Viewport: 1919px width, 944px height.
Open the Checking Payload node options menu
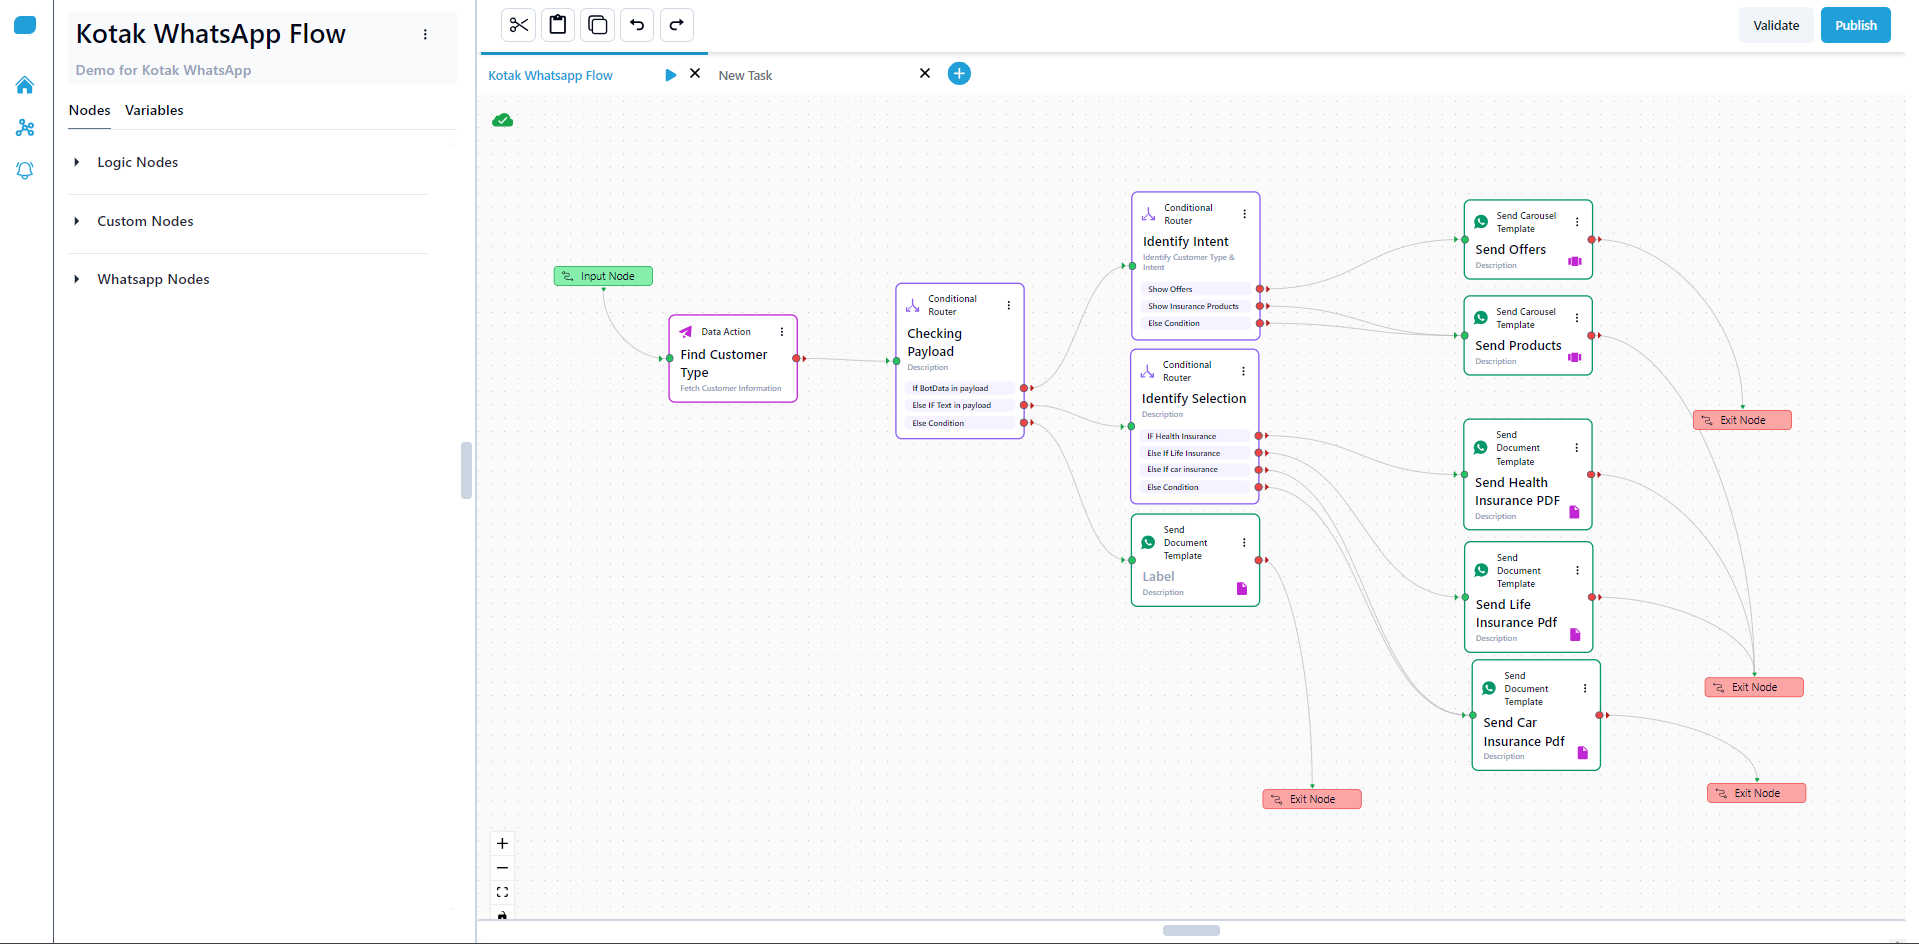click(1009, 306)
